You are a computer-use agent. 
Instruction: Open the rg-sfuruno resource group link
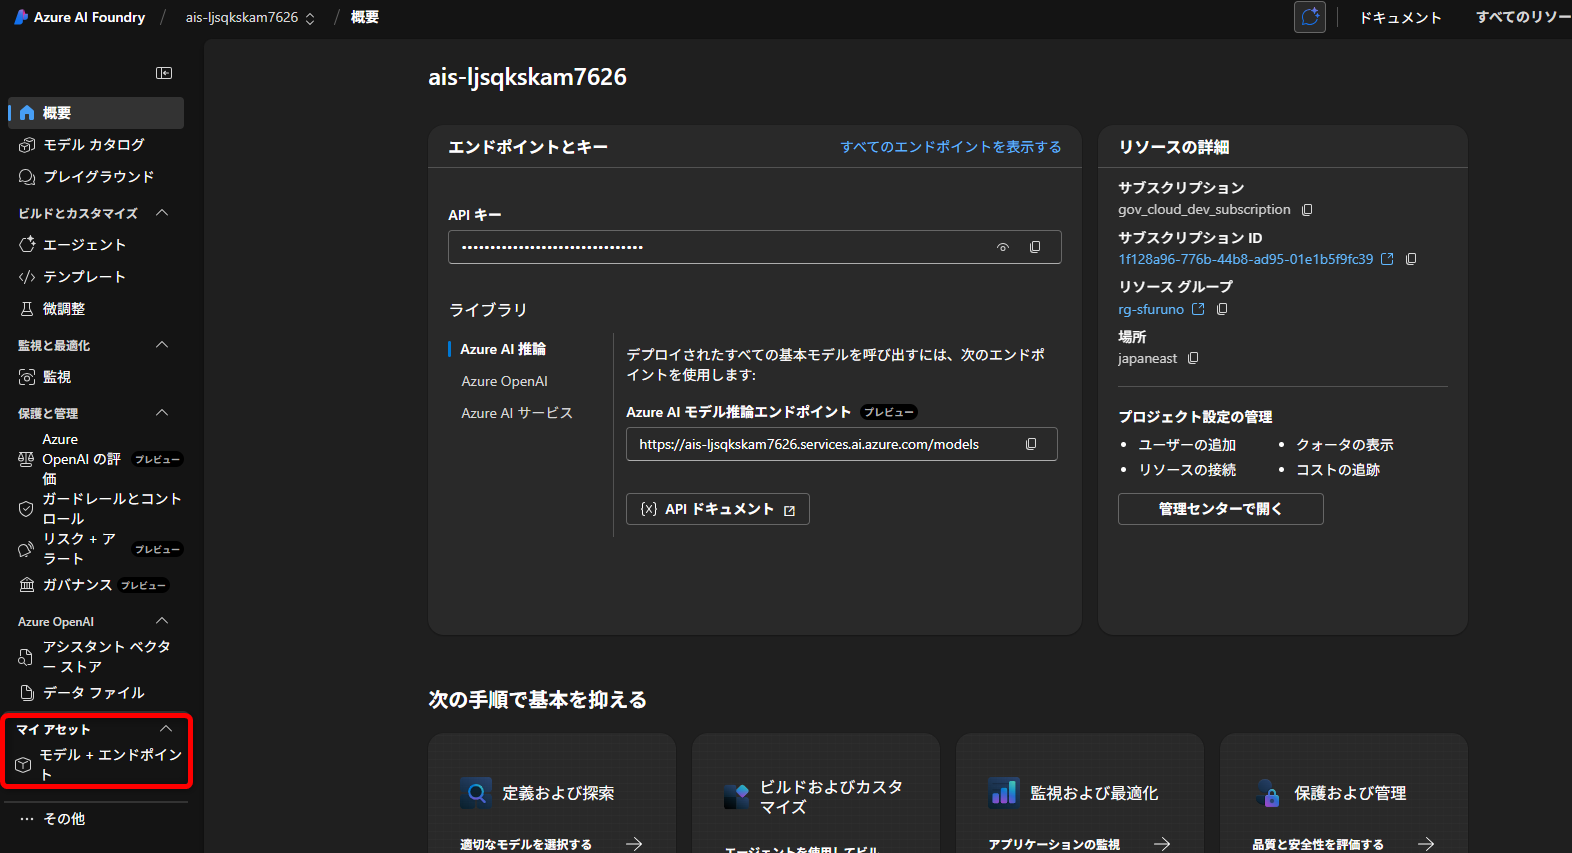[x=1151, y=309]
